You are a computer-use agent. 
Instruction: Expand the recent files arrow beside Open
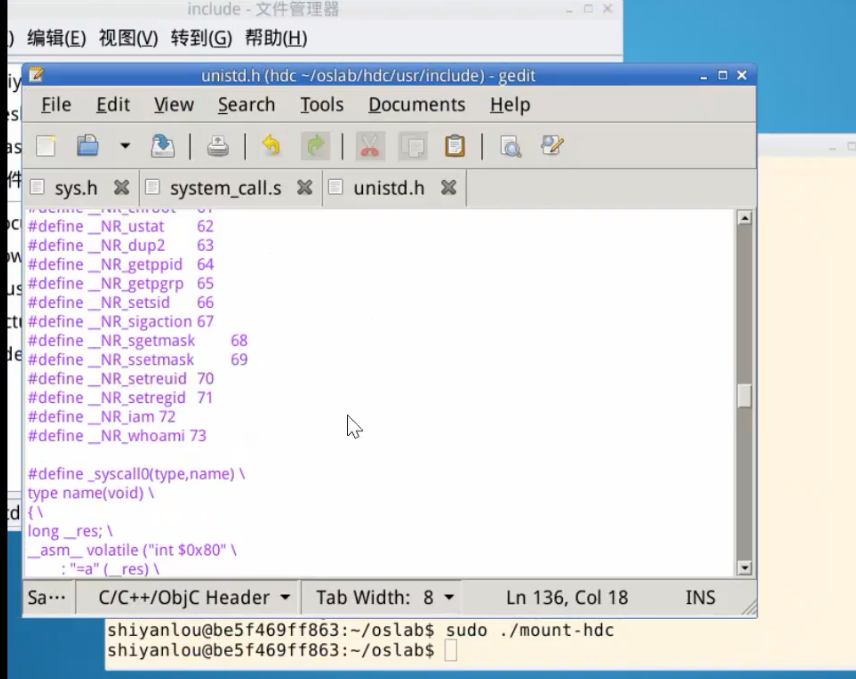(x=125, y=146)
